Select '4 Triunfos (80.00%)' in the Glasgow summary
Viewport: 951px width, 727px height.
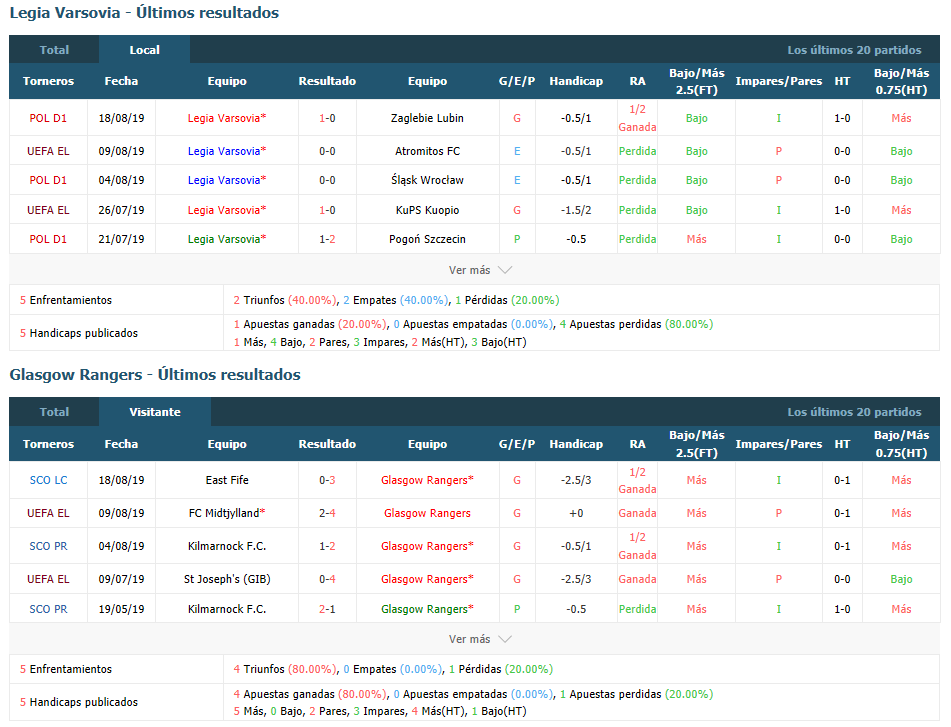[x=285, y=669]
